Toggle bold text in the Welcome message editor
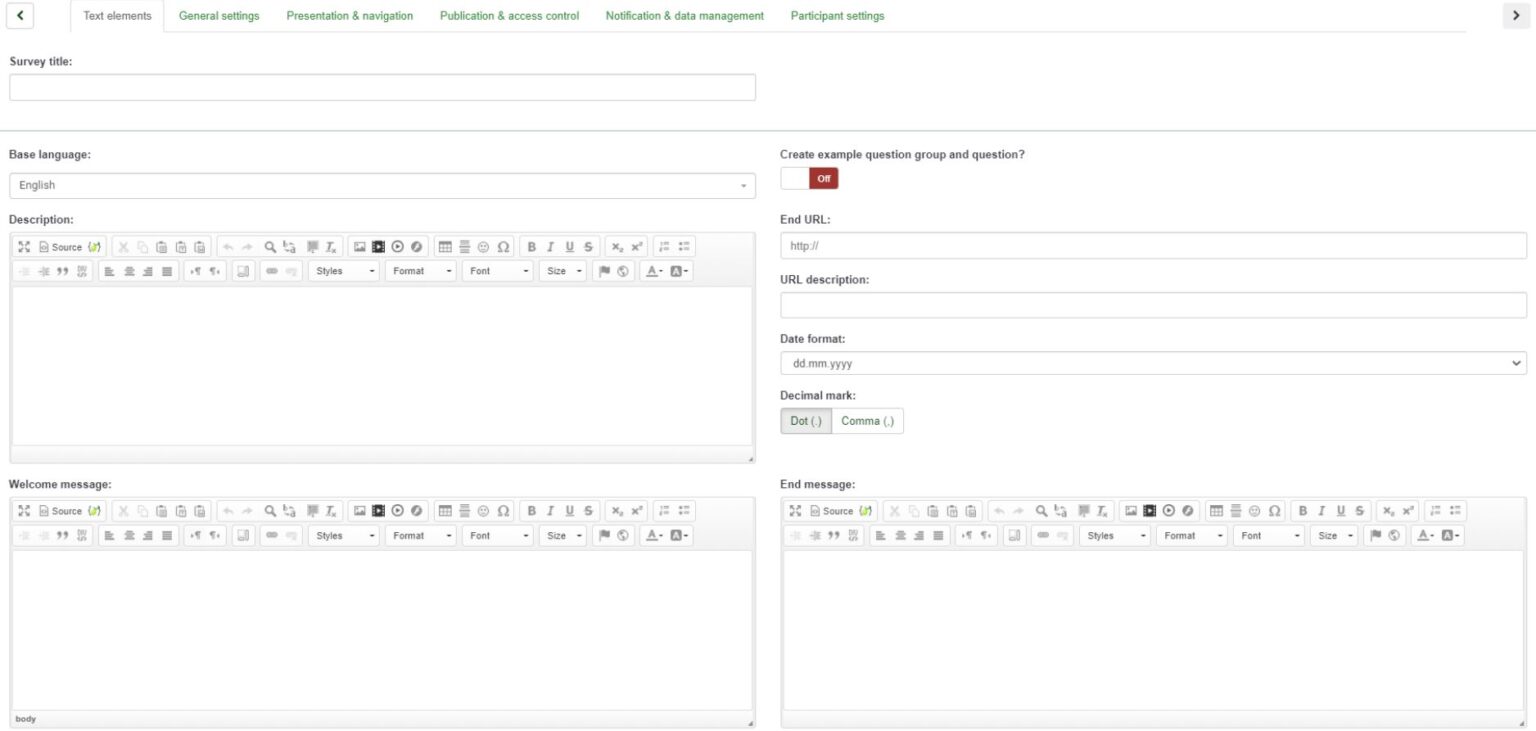1536x731 pixels. click(x=530, y=510)
